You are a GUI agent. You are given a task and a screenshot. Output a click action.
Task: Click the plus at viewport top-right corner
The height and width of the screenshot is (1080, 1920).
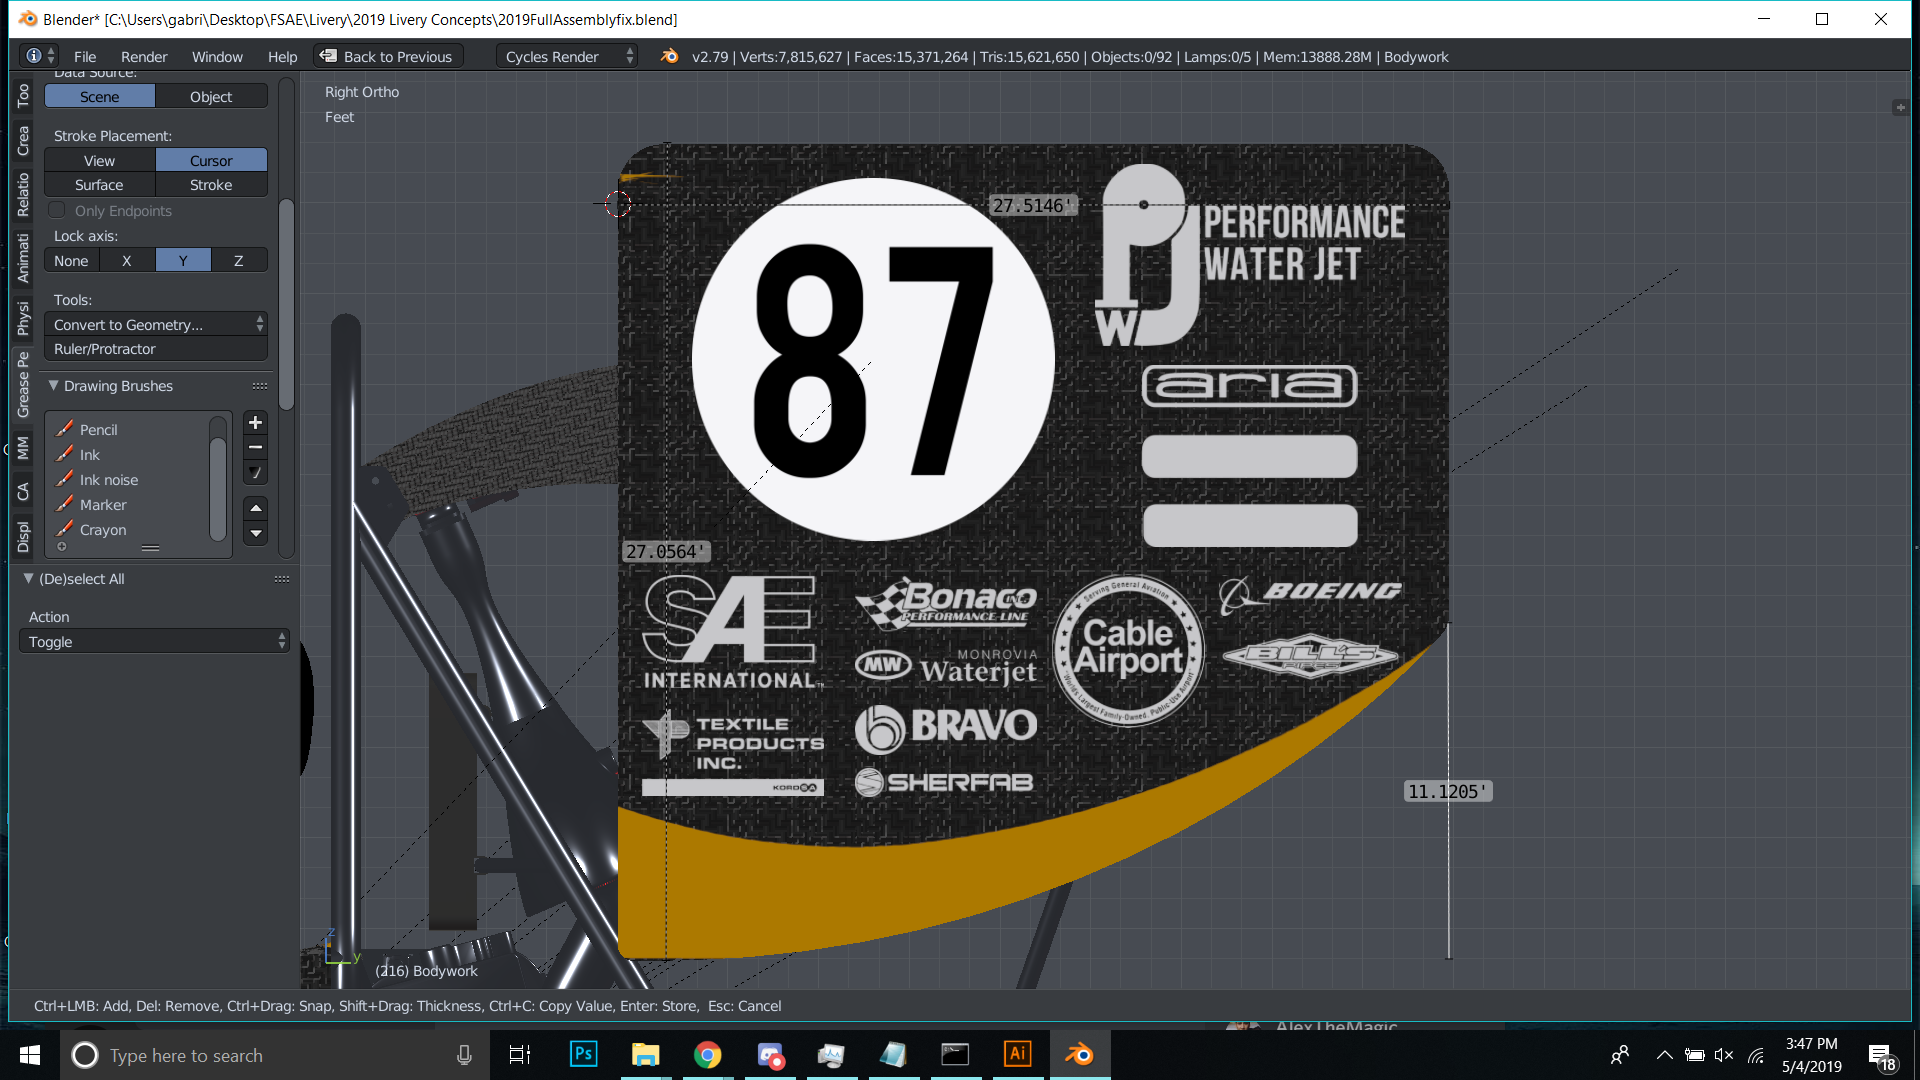pyautogui.click(x=1900, y=107)
